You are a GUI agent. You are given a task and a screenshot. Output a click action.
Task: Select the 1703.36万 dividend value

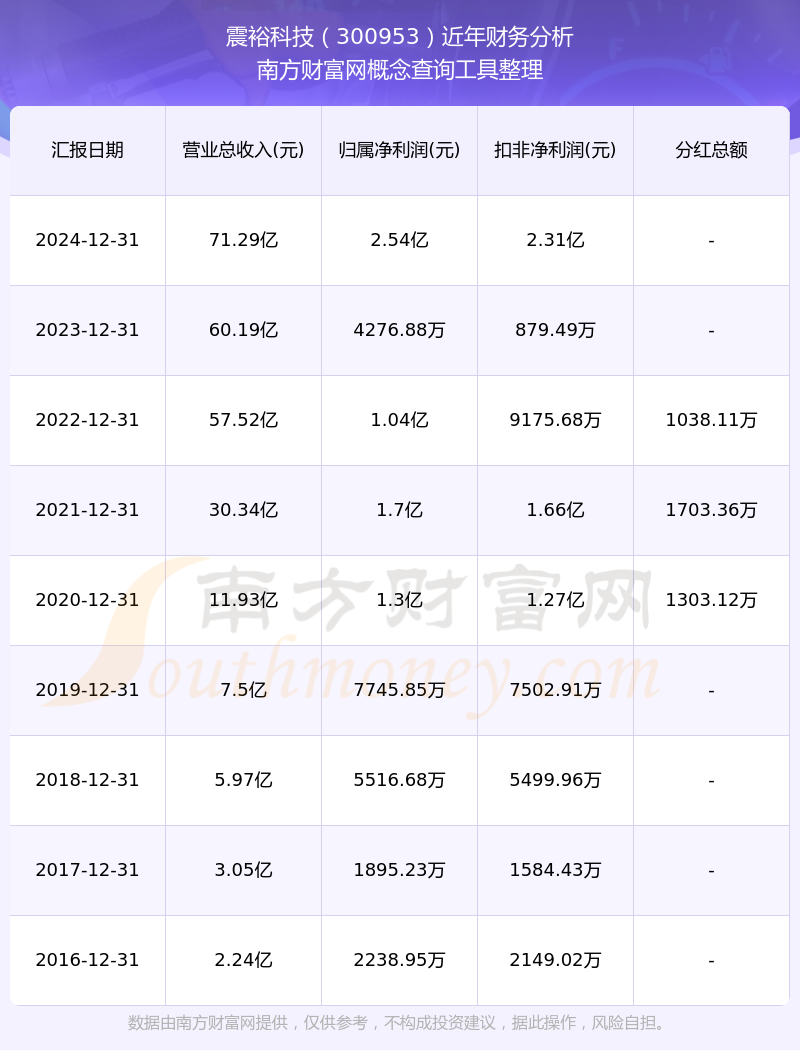pyautogui.click(x=712, y=510)
